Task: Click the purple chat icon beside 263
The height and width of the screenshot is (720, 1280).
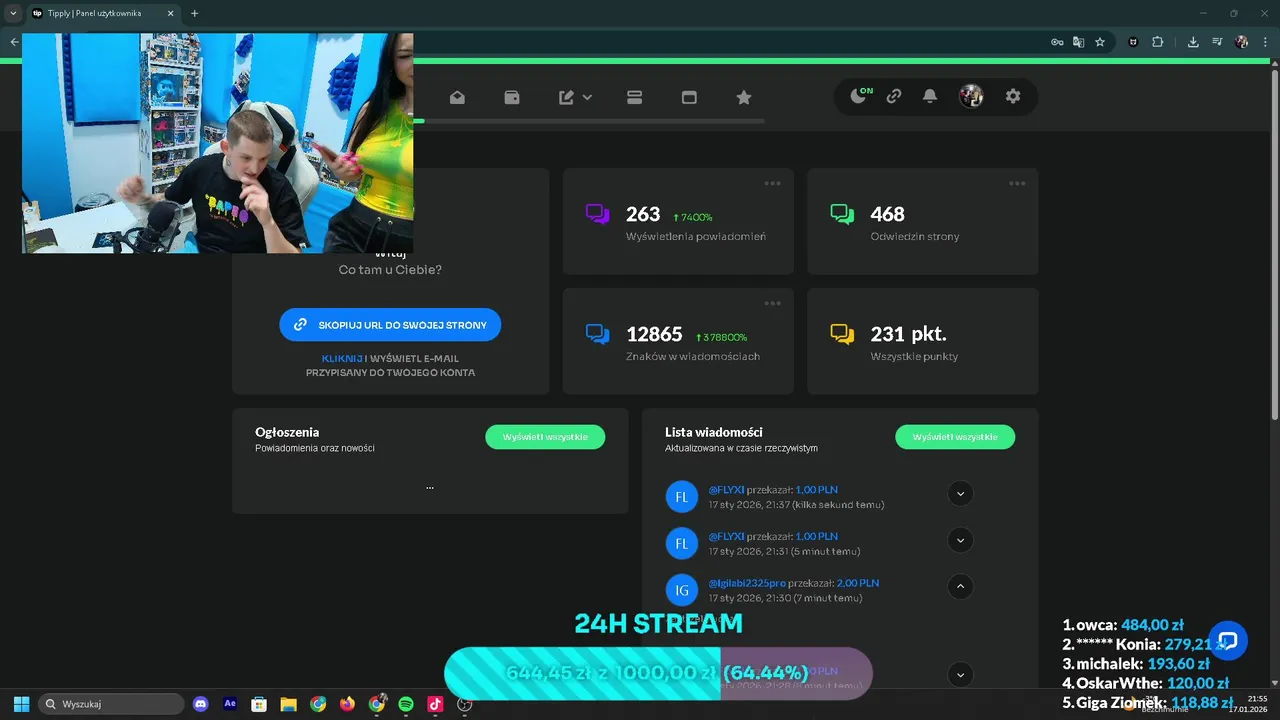Action: pos(598,214)
